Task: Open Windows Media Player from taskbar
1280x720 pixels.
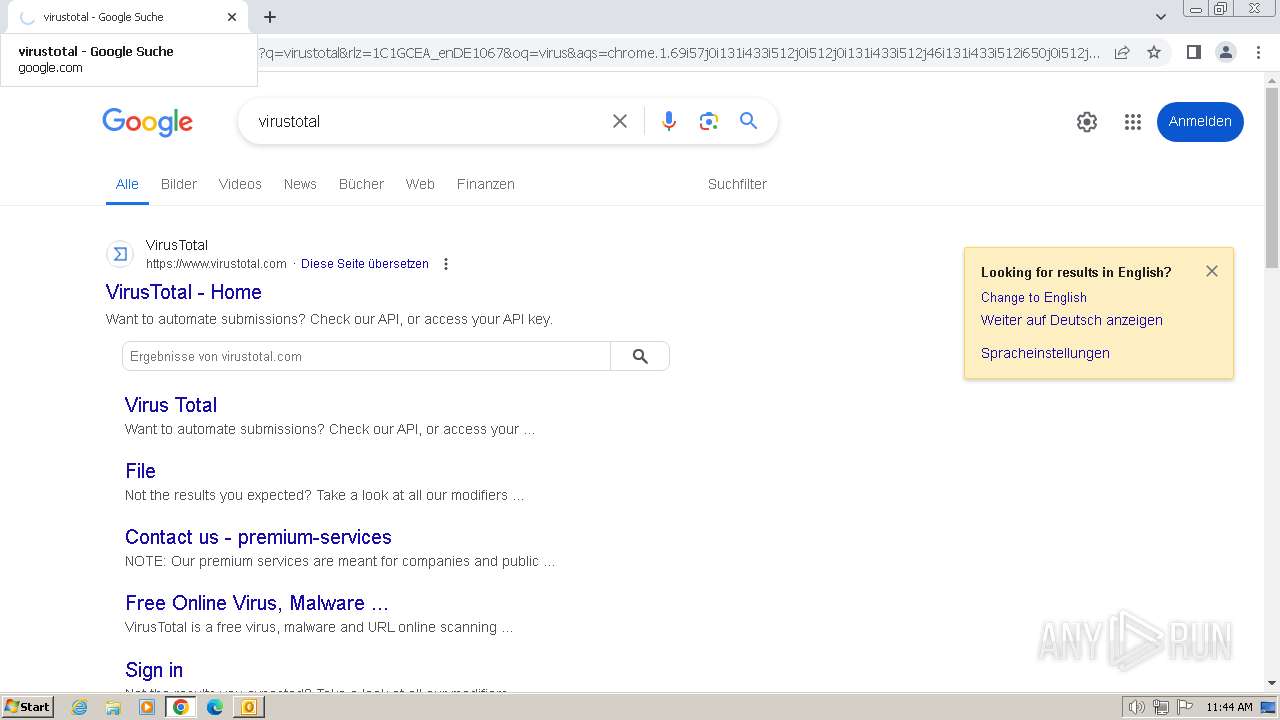Action: [x=147, y=707]
